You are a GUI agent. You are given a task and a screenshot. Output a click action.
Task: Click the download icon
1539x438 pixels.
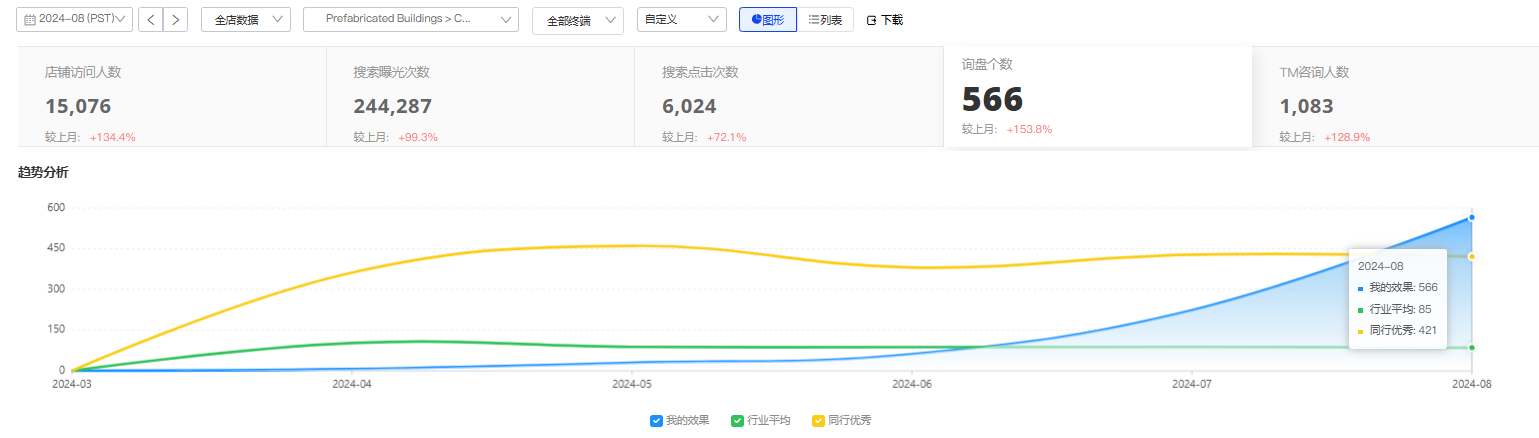coord(871,20)
